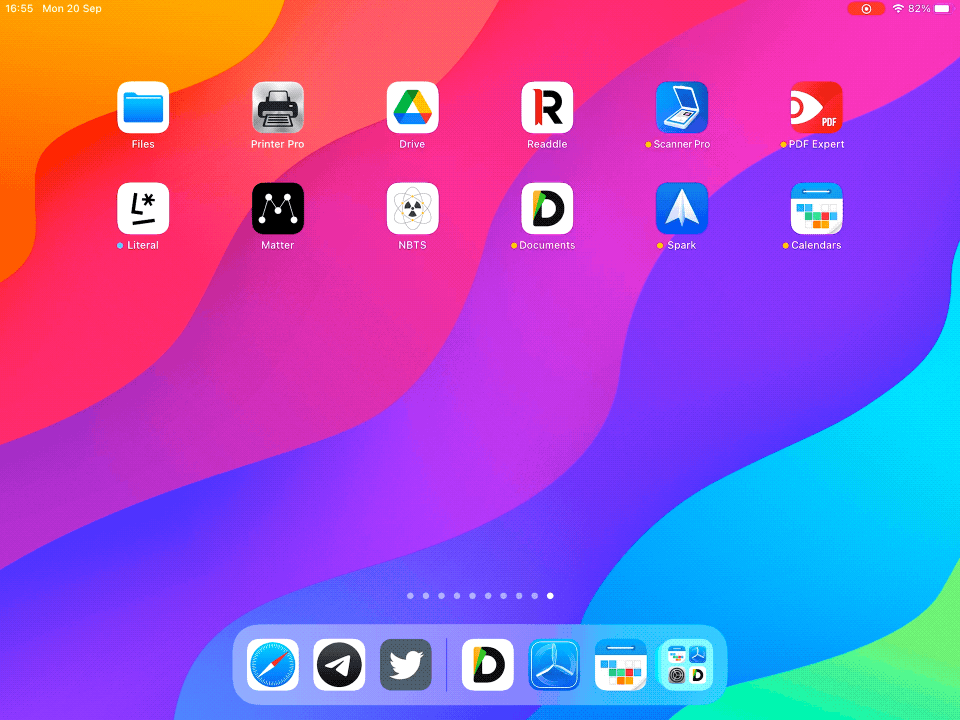Tap the date Mon 20 Sep
The height and width of the screenshot is (720, 960).
72,9
